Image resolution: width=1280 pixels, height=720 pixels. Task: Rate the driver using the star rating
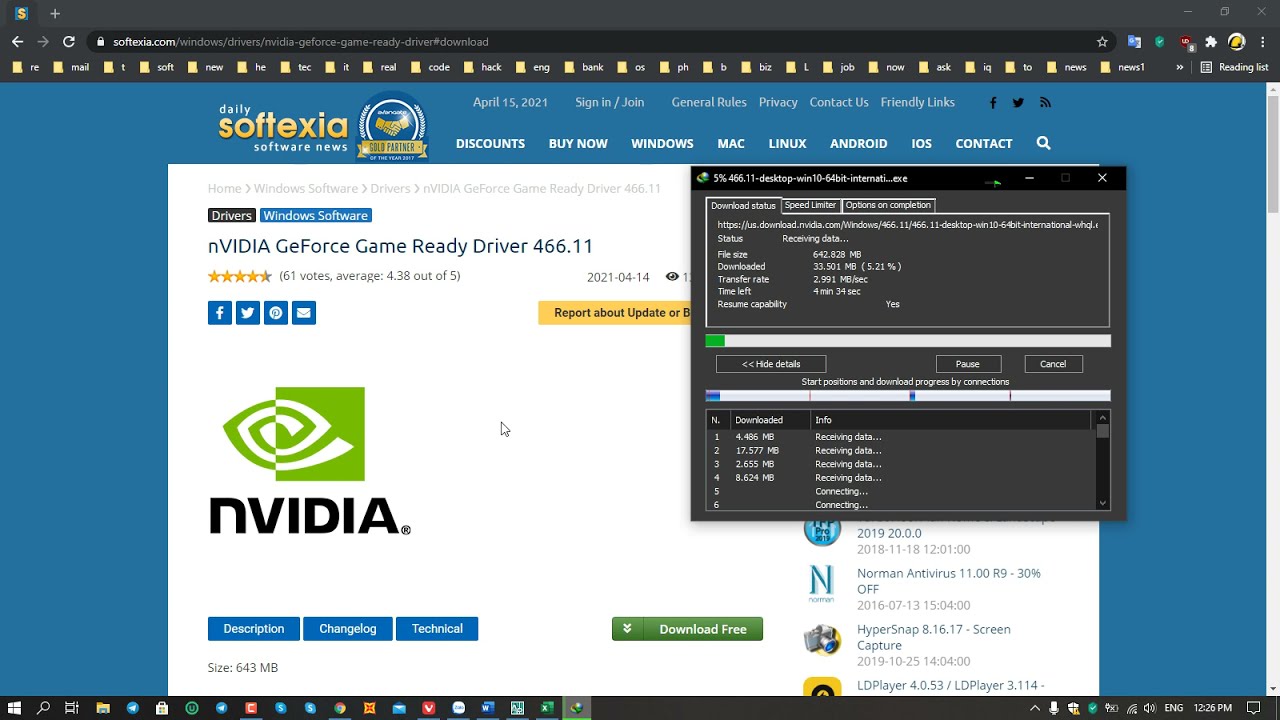(239, 276)
